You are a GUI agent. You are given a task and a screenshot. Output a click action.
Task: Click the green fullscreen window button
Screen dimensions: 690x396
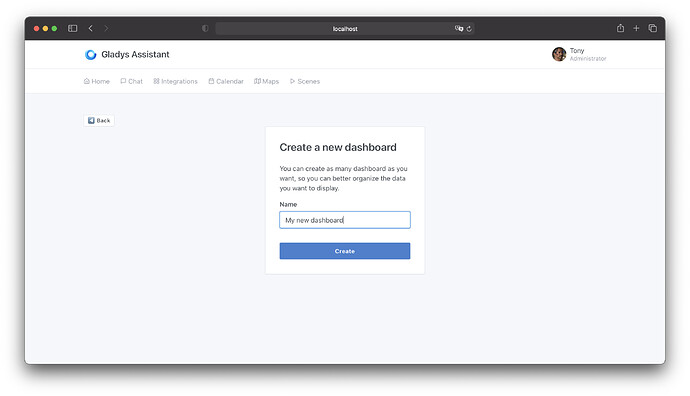(54, 29)
